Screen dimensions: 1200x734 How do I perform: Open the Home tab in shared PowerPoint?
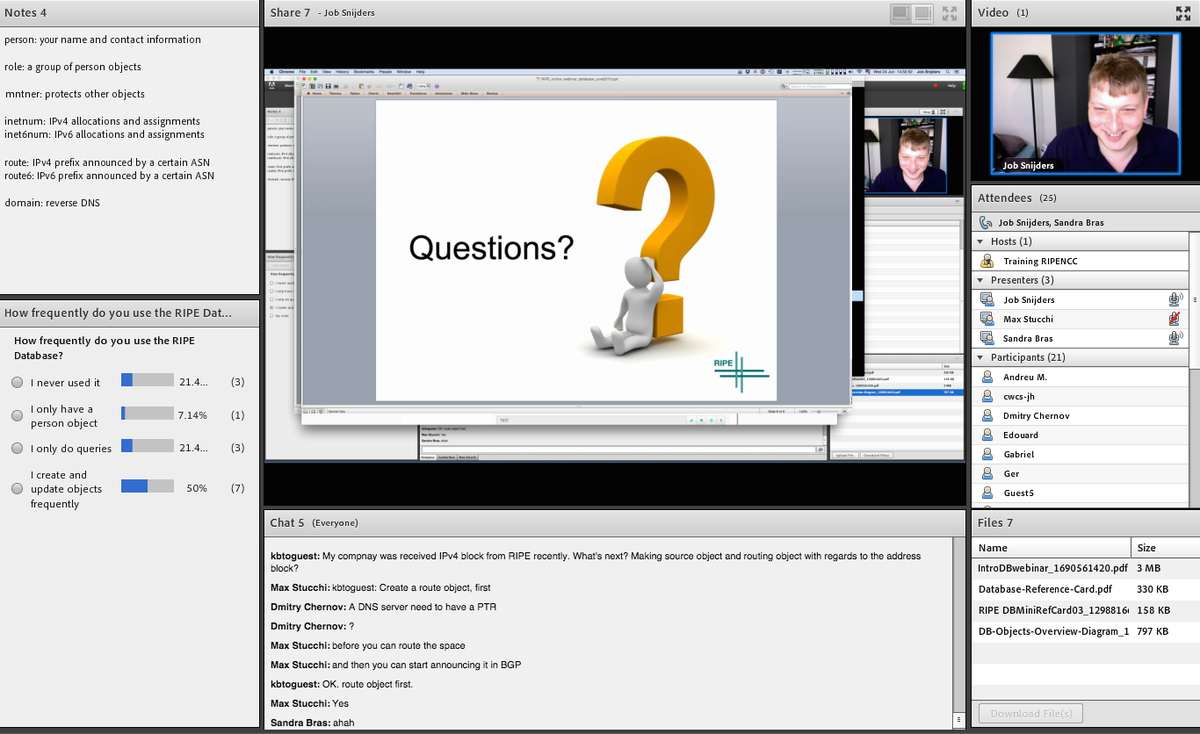coord(316,93)
